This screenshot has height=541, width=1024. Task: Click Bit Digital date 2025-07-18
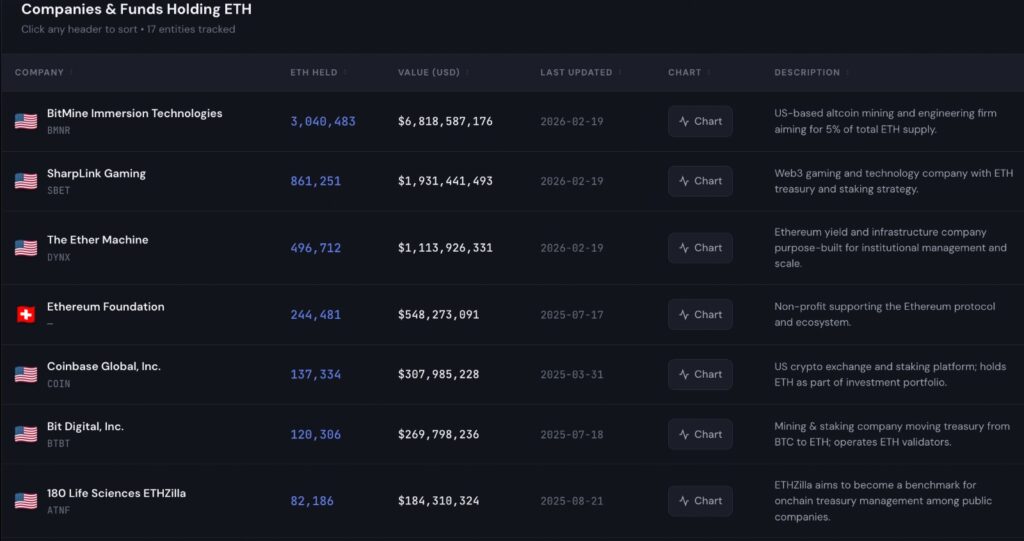click(571, 434)
